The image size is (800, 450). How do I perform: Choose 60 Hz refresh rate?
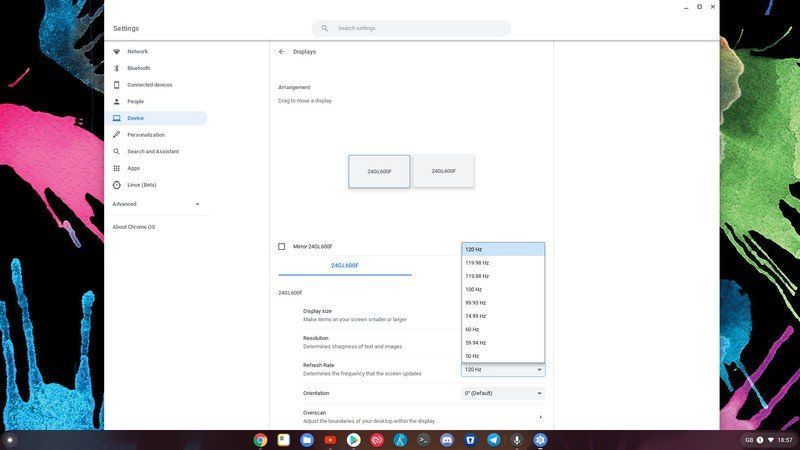click(x=503, y=329)
